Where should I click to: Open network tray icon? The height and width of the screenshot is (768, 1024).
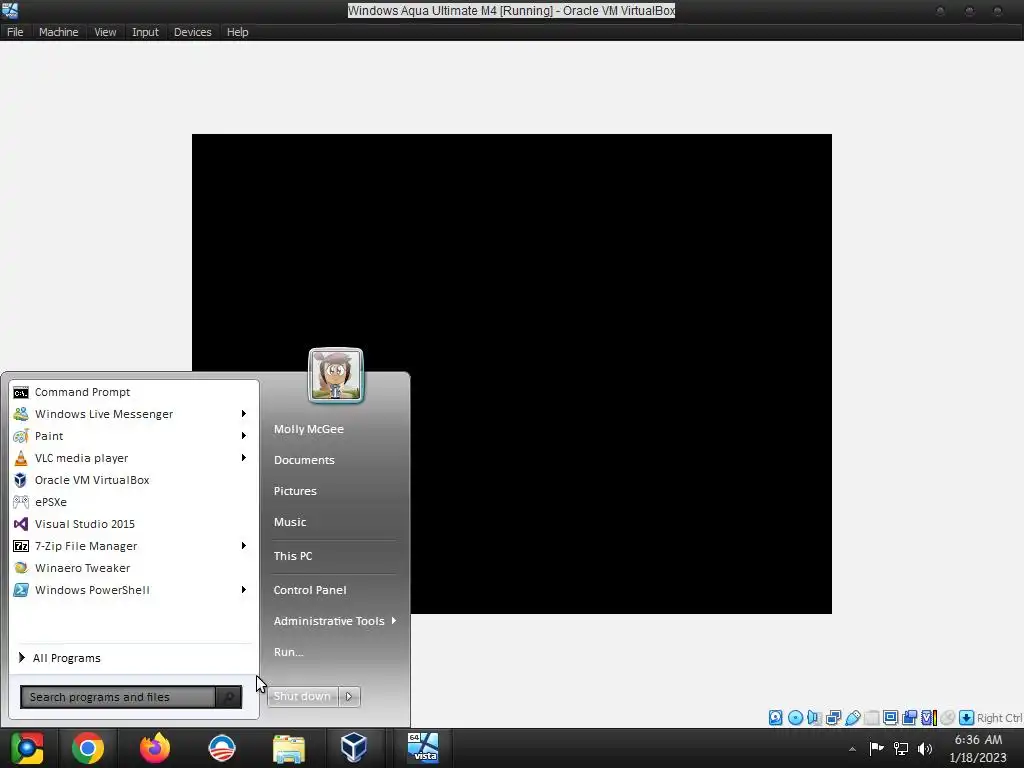(x=901, y=748)
